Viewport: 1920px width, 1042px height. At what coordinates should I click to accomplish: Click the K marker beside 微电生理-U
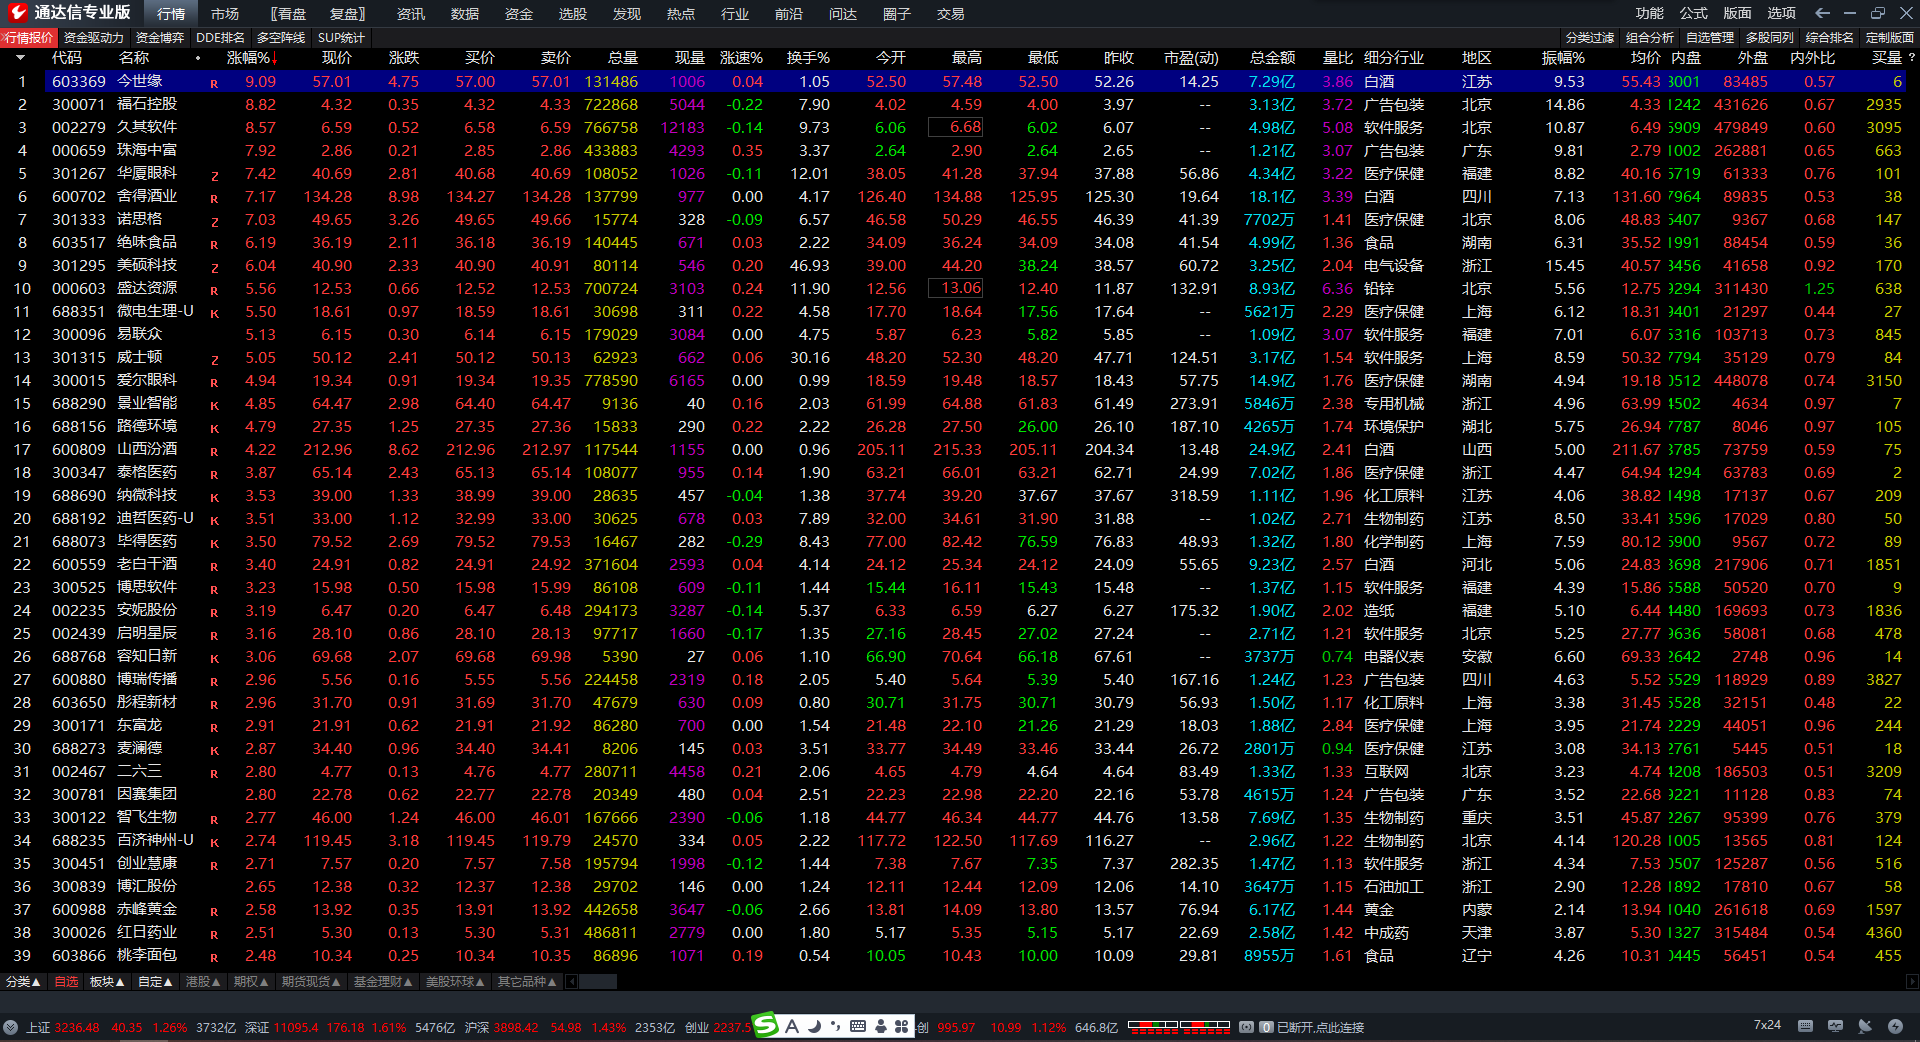click(x=214, y=314)
